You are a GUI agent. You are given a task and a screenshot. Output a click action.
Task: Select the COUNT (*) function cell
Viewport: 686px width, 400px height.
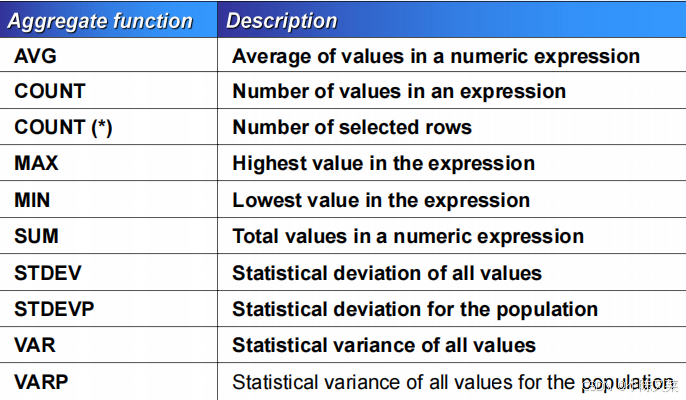[x=108, y=127]
